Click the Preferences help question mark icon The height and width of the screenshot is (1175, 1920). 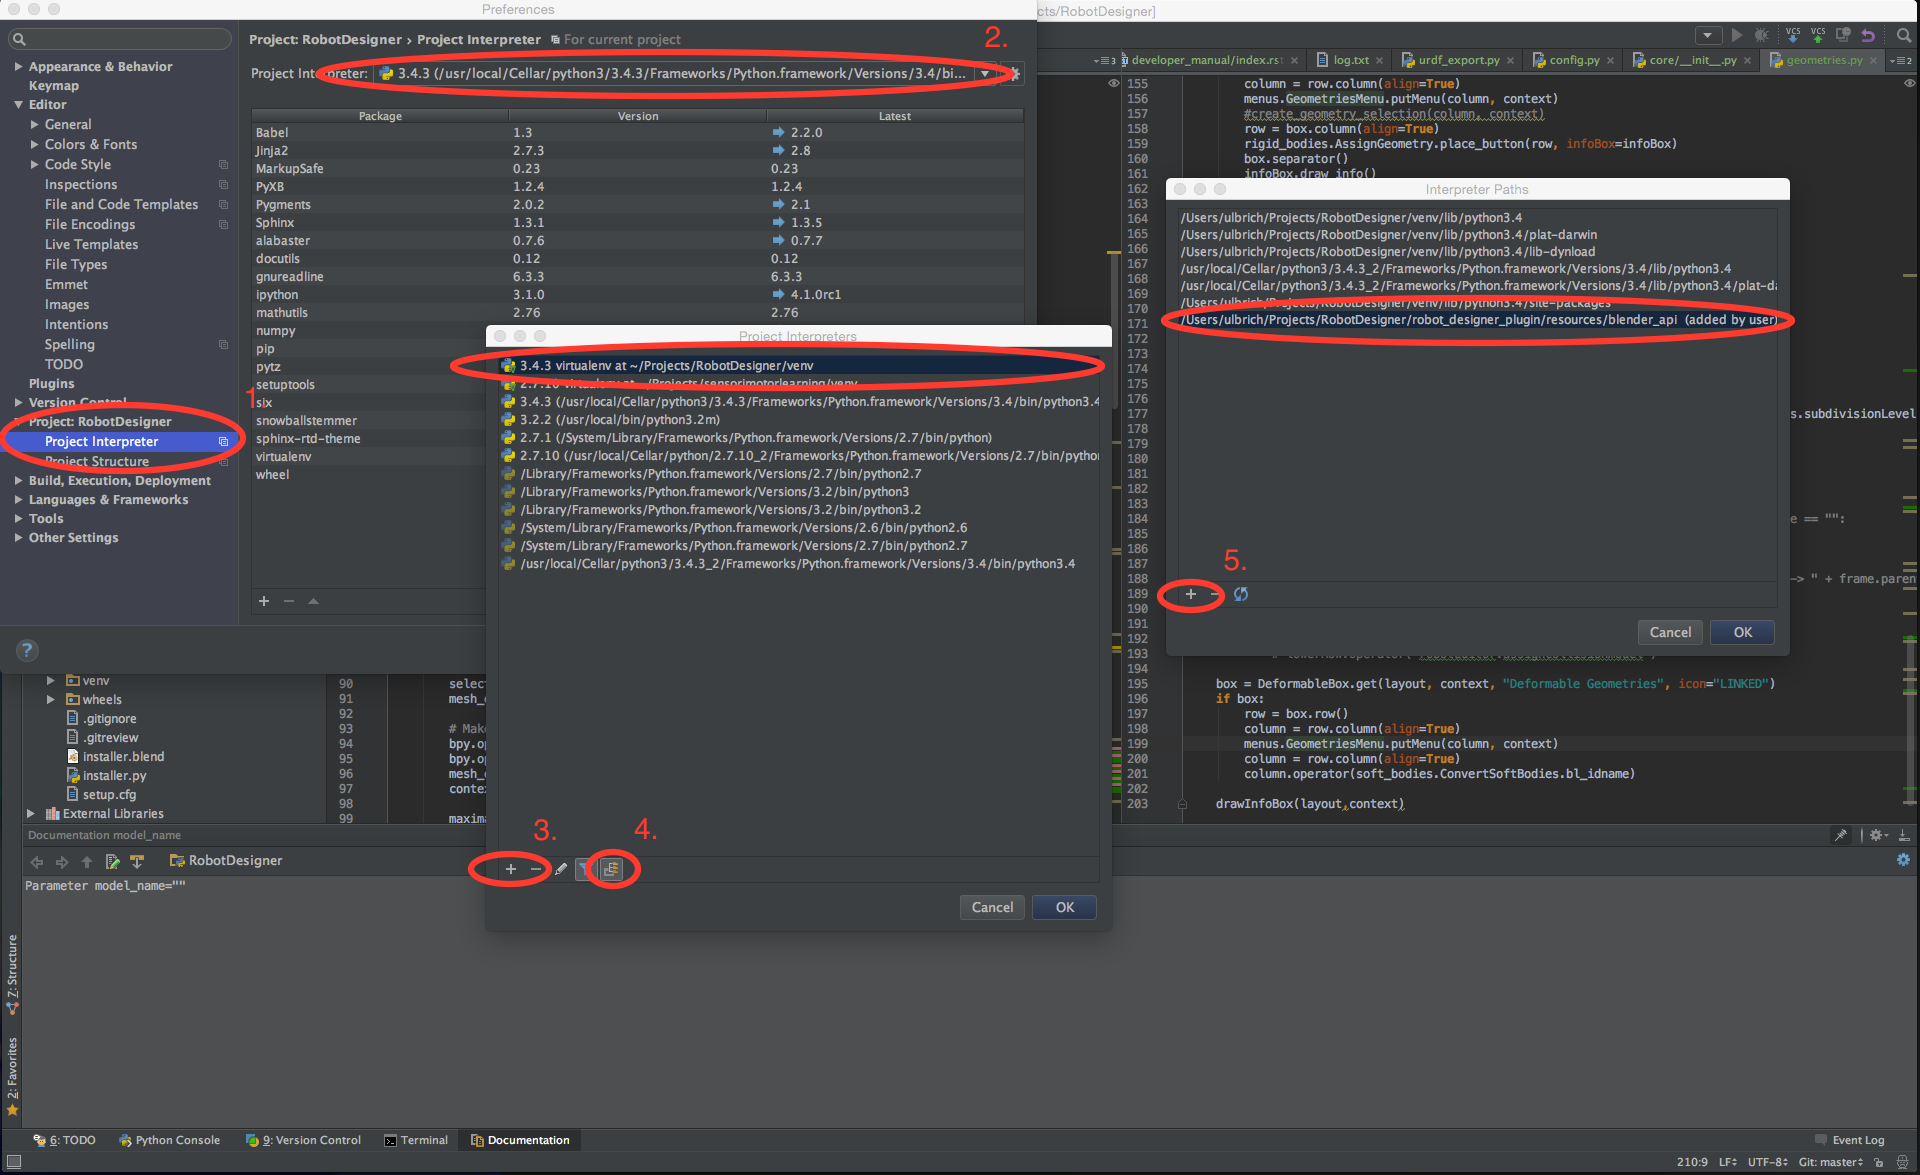(x=27, y=650)
